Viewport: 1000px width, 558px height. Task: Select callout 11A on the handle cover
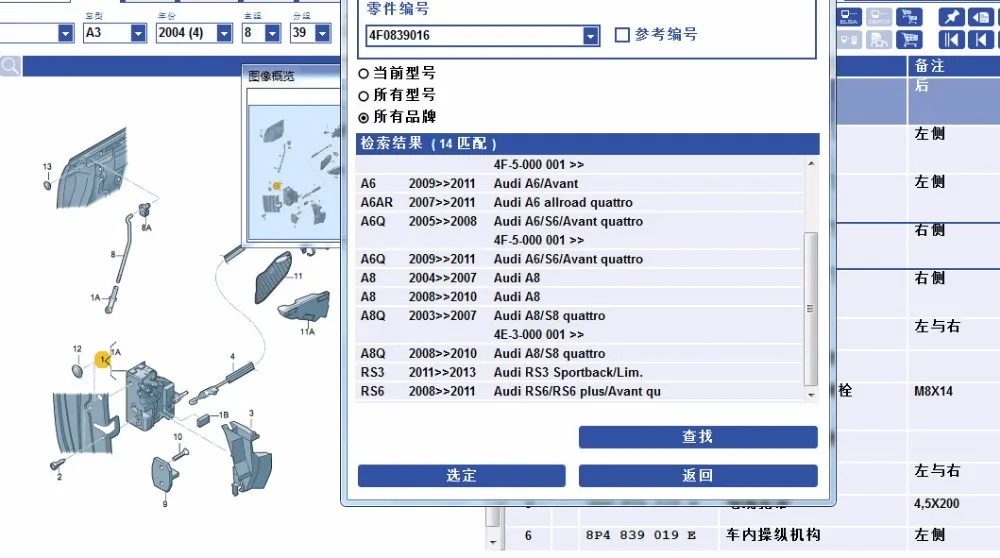pyautogui.click(x=307, y=332)
